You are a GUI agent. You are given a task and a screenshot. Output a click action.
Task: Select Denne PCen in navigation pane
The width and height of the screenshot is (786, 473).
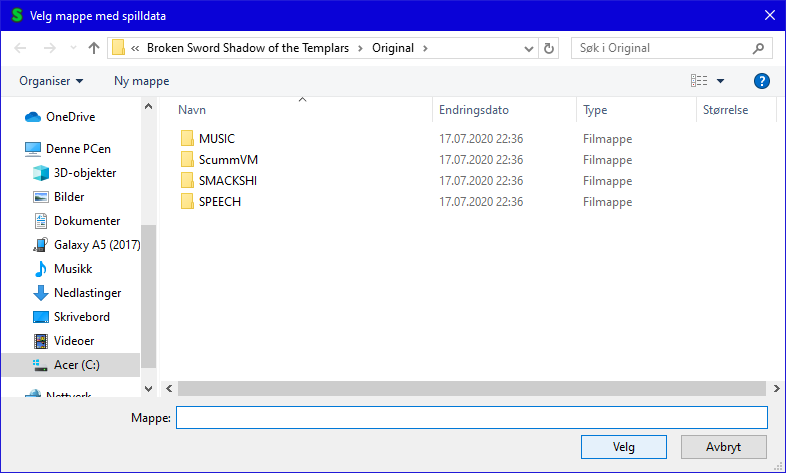point(68,149)
